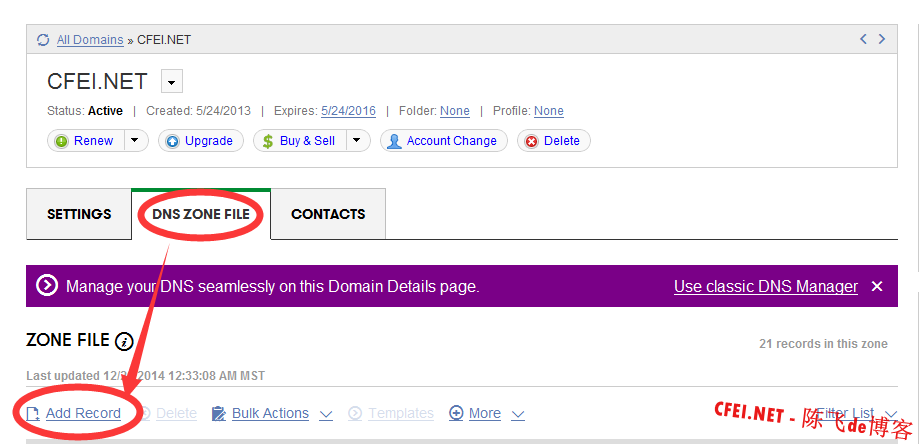Click the Upgrade button
This screenshot has width=919, height=444.
200,141
